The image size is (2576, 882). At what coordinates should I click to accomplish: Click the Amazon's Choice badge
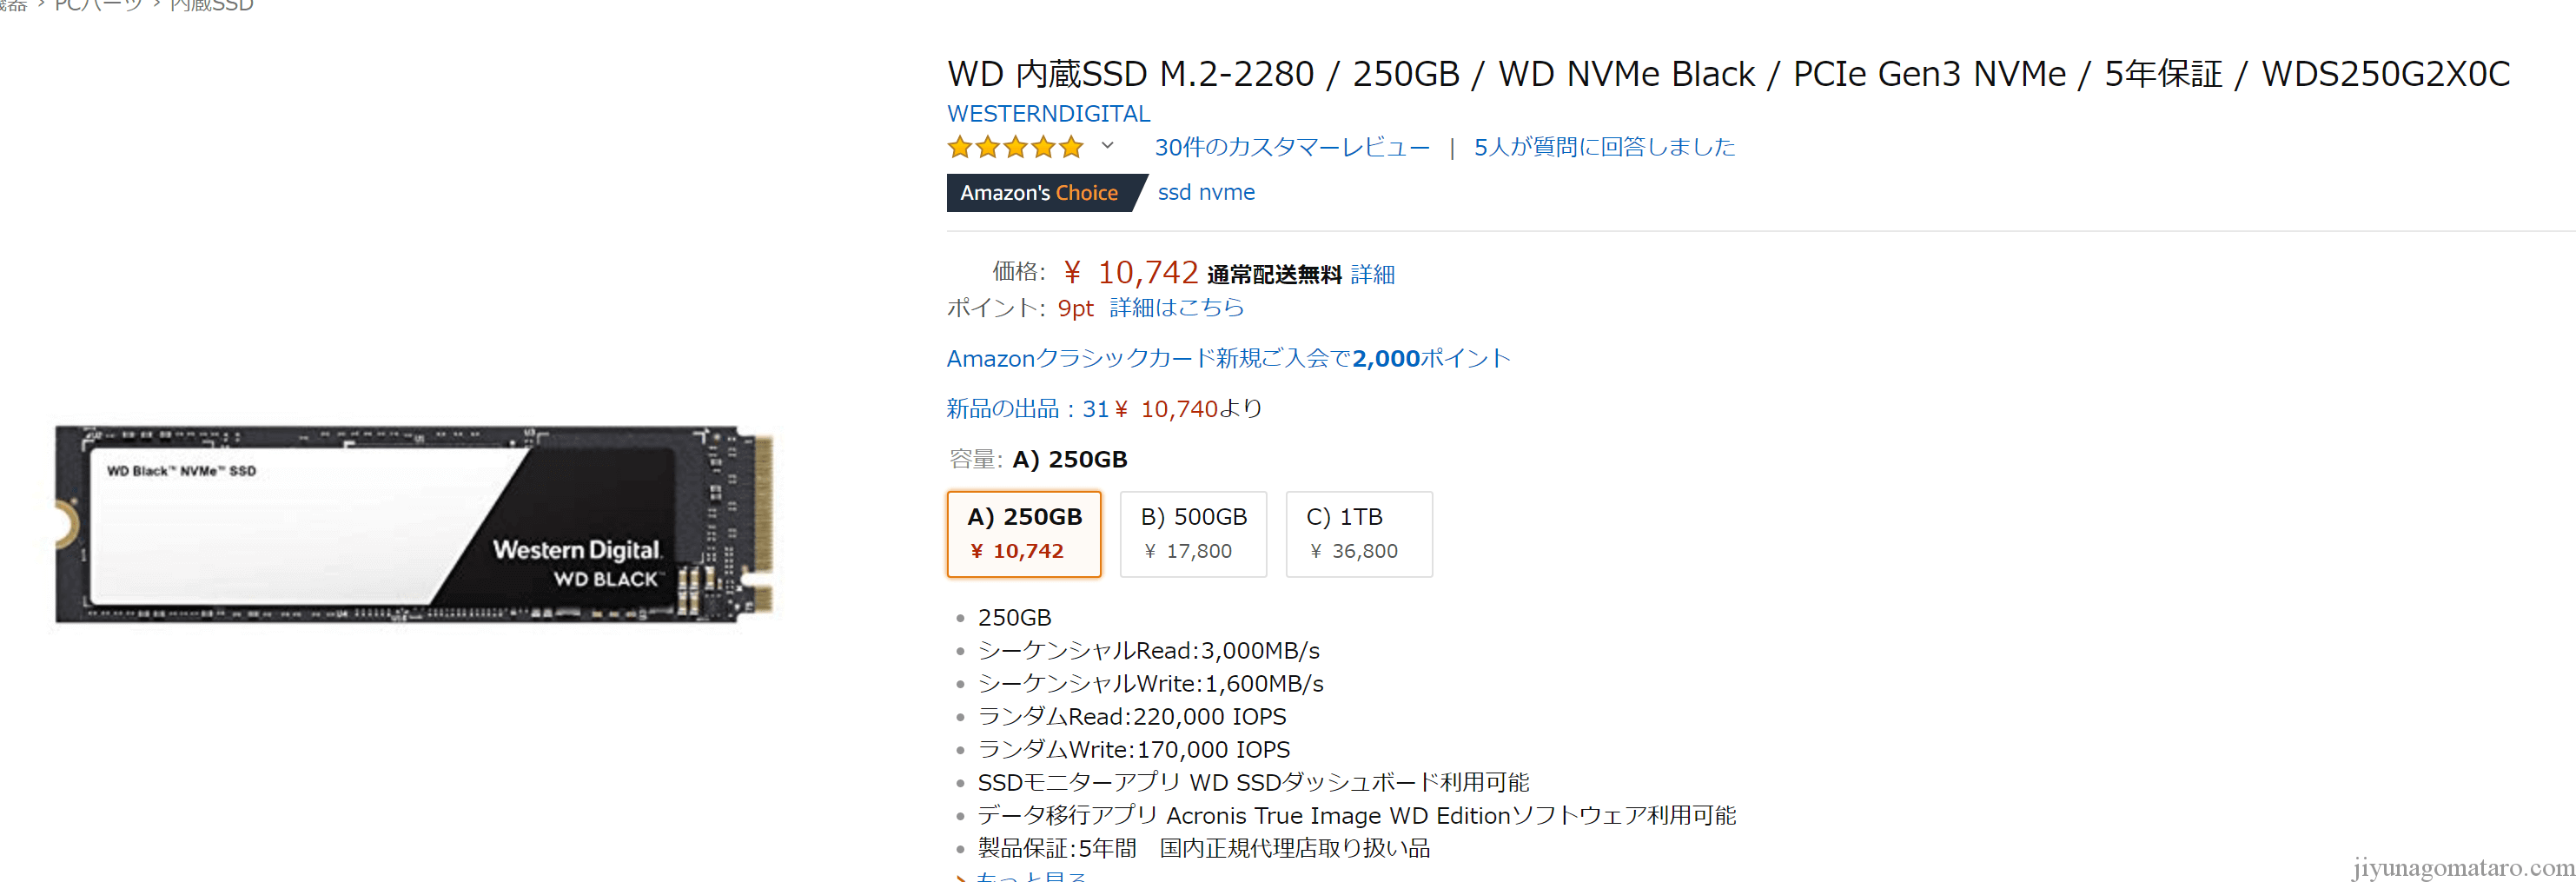pyautogui.click(x=1039, y=193)
